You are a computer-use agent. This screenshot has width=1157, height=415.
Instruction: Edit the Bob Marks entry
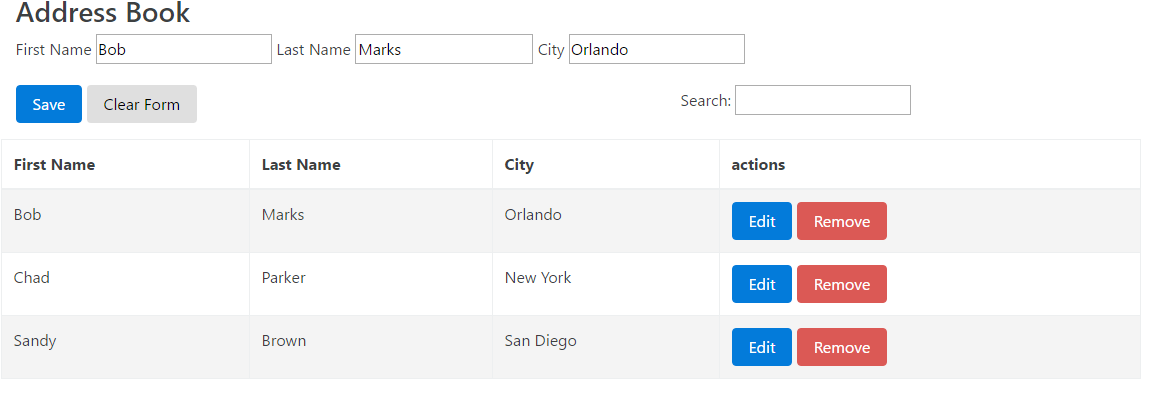coord(761,222)
